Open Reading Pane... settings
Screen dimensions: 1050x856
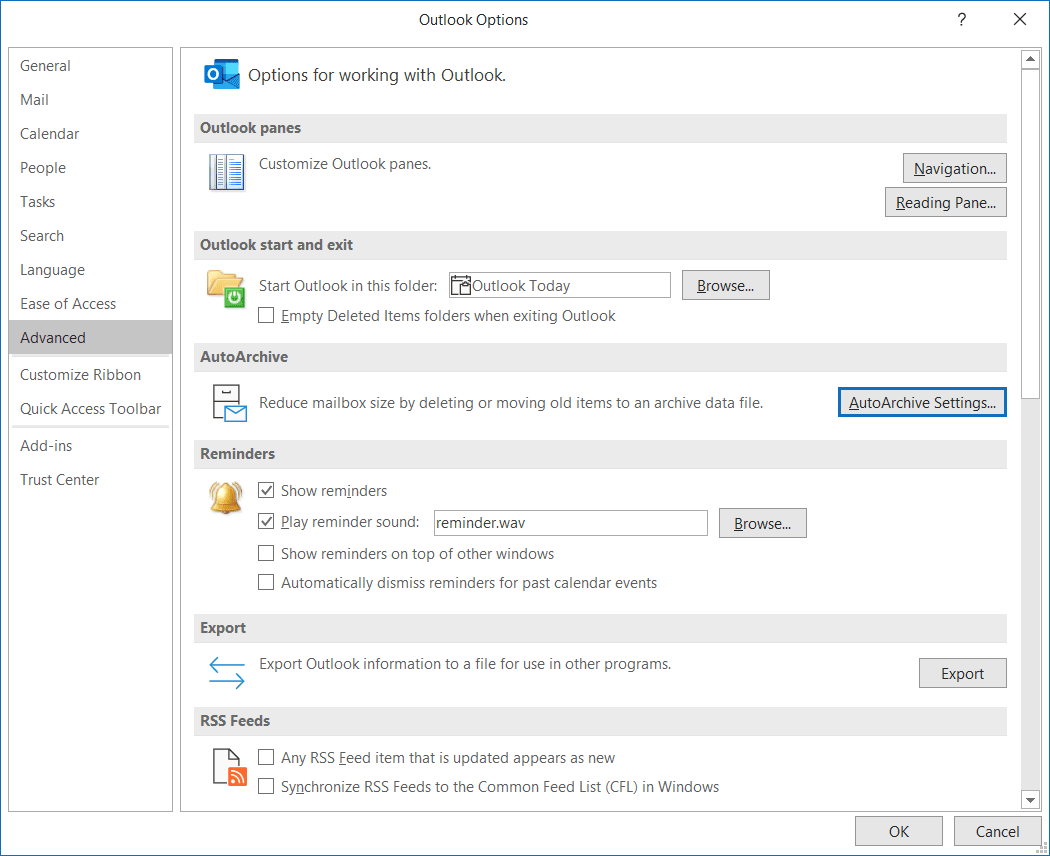coord(946,202)
